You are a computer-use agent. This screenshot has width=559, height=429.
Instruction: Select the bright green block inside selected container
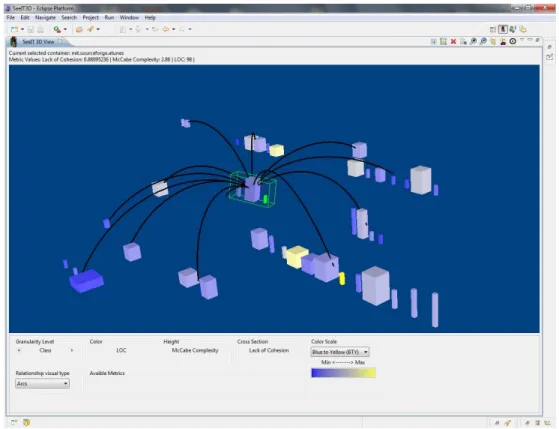point(265,199)
